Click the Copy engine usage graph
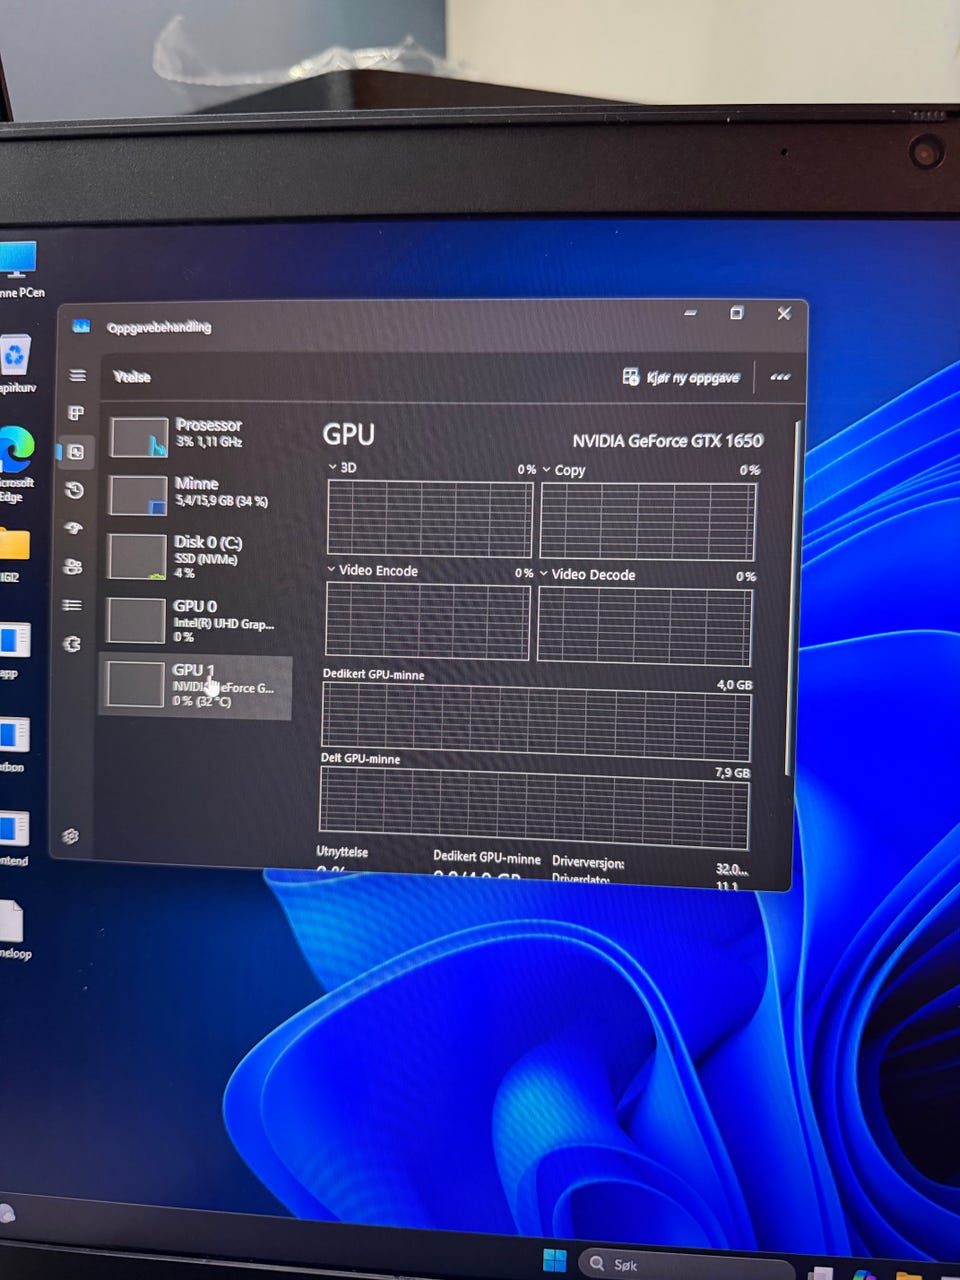This screenshot has width=960, height=1280. [648, 521]
